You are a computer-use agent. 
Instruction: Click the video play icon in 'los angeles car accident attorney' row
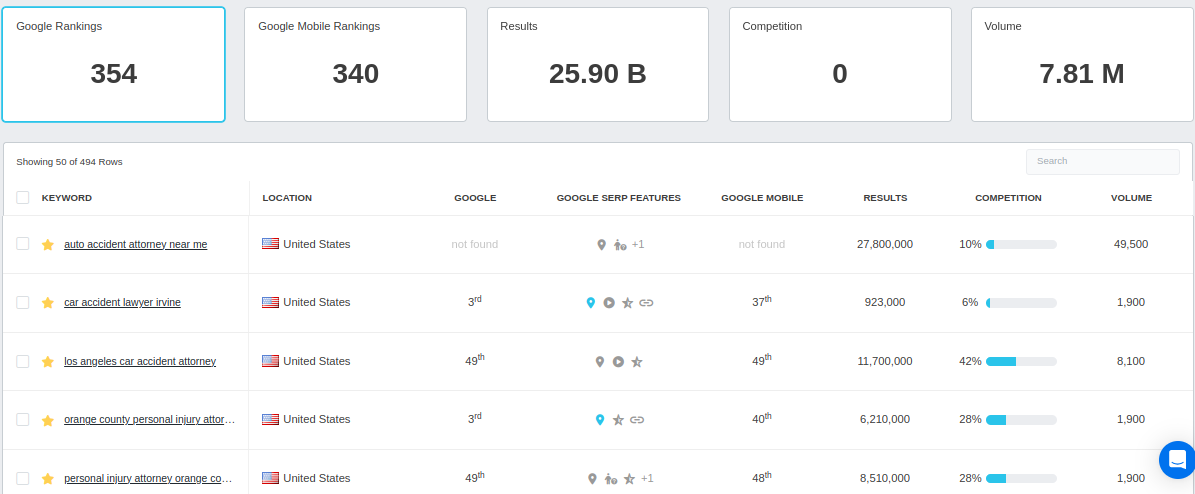tap(618, 361)
